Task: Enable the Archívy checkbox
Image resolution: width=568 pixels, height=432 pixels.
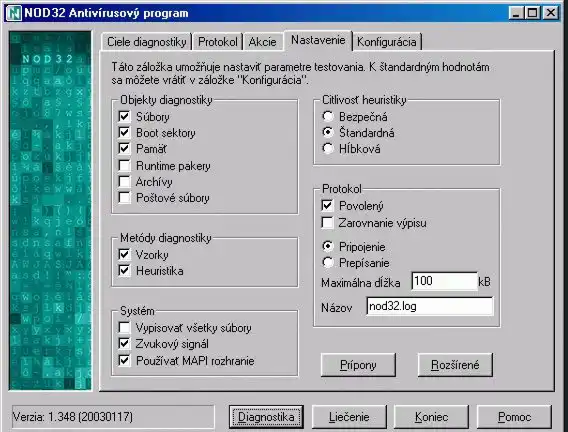Action: 124,181
